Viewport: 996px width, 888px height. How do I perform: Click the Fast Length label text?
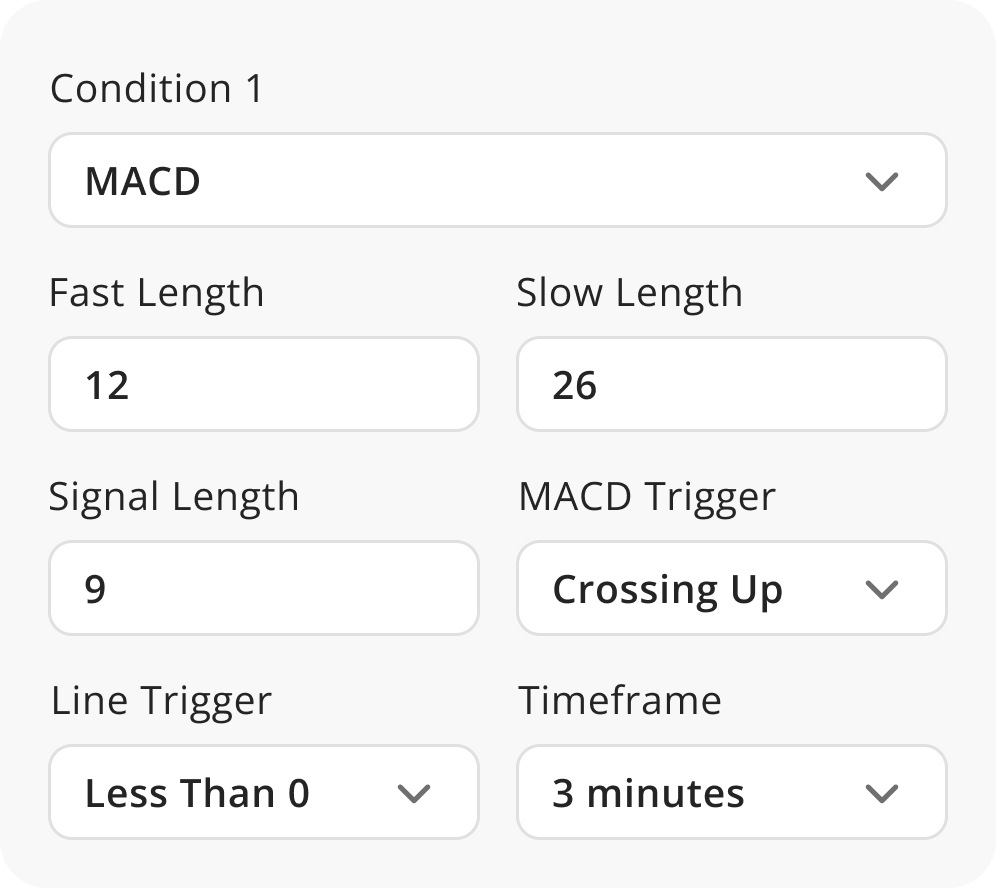tap(156, 294)
